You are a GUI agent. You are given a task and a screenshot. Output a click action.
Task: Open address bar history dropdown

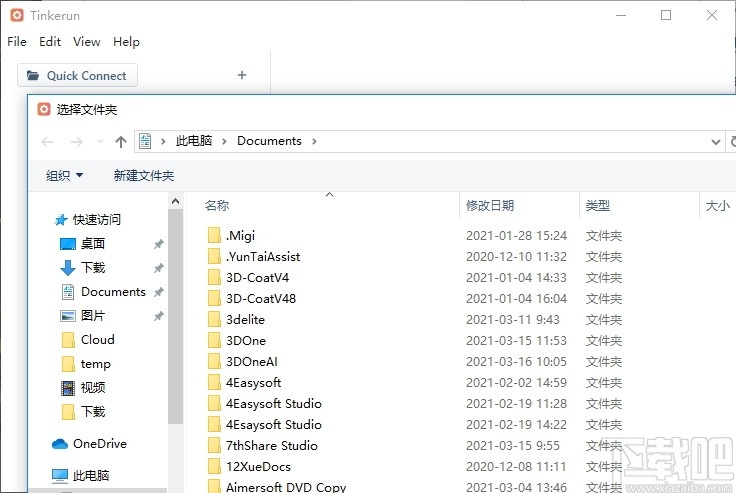(x=715, y=142)
